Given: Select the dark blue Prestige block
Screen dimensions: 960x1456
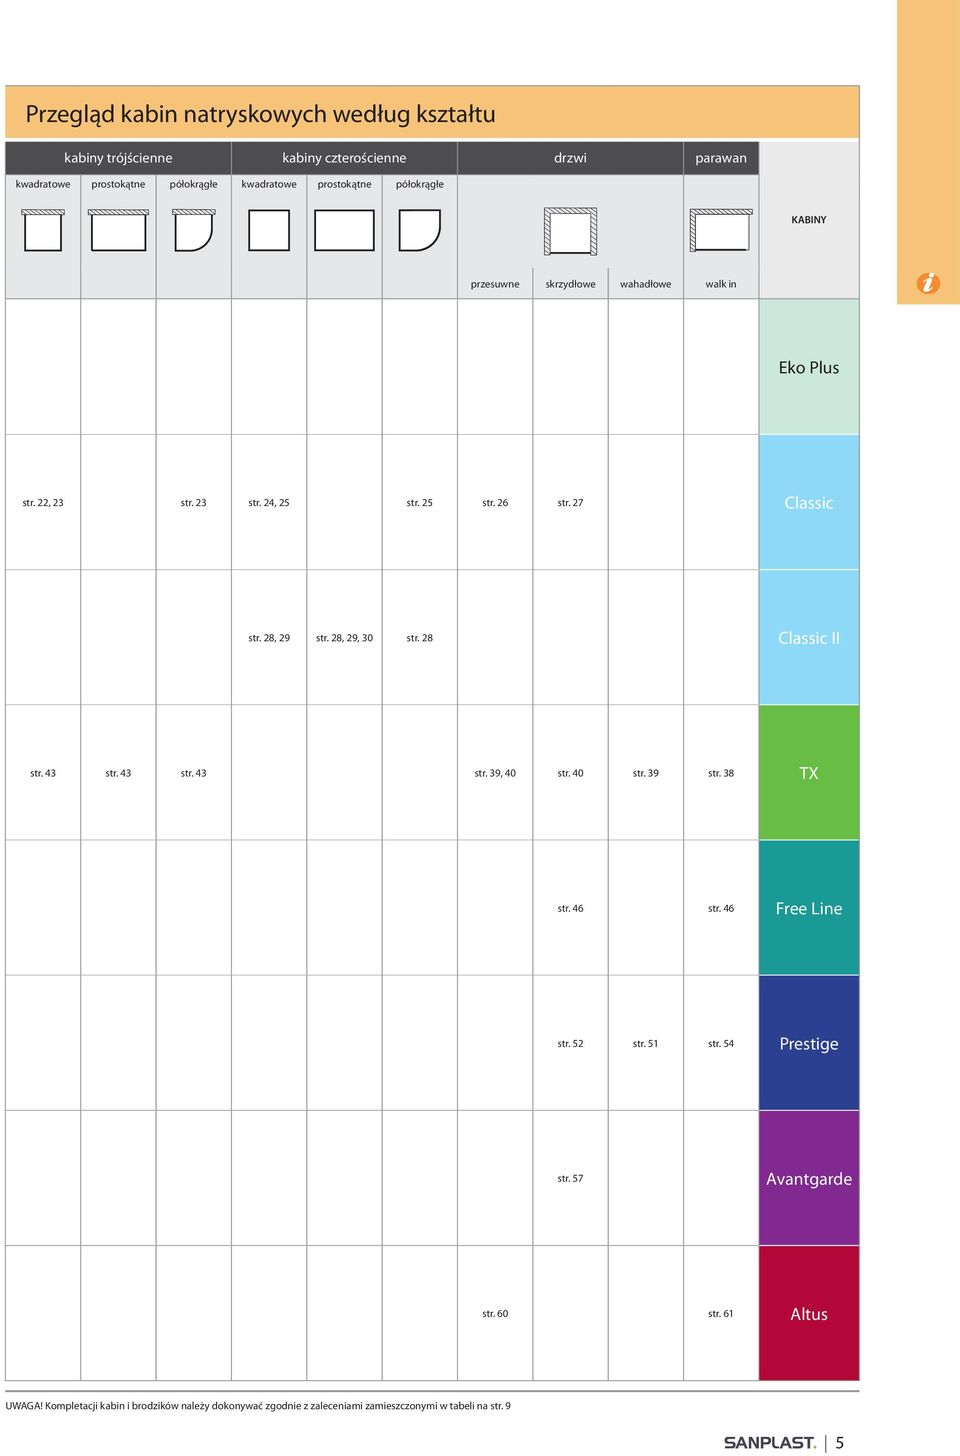Looking at the screenshot, I should 809,1043.
